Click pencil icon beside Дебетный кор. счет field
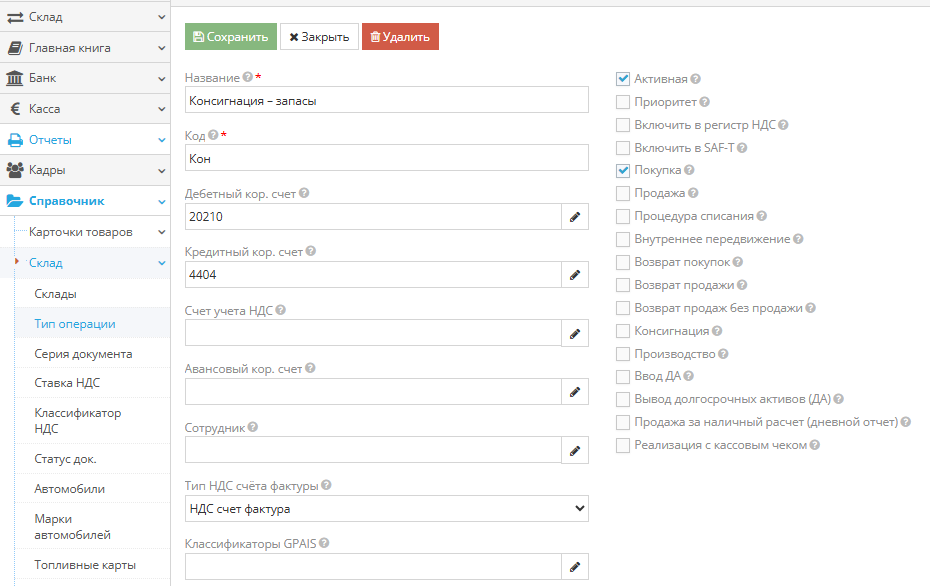 tap(574, 216)
